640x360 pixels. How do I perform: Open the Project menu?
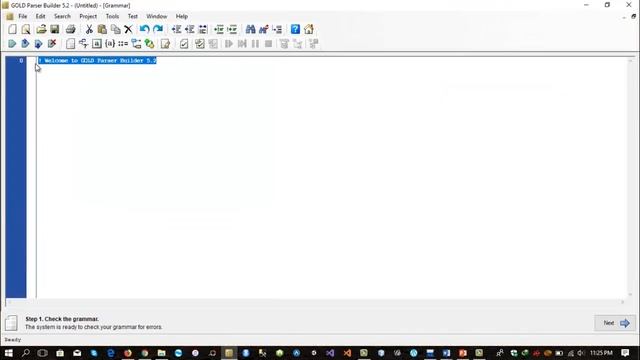tap(88, 16)
